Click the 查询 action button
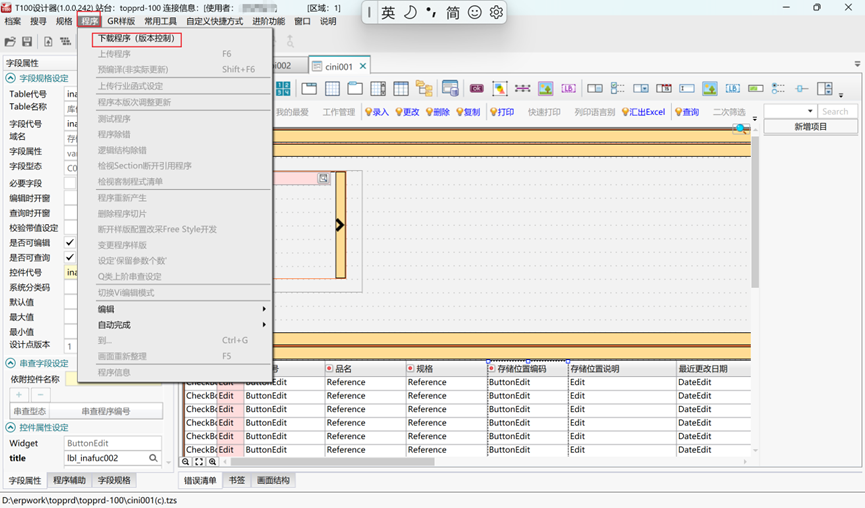865x508 pixels. pos(687,112)
